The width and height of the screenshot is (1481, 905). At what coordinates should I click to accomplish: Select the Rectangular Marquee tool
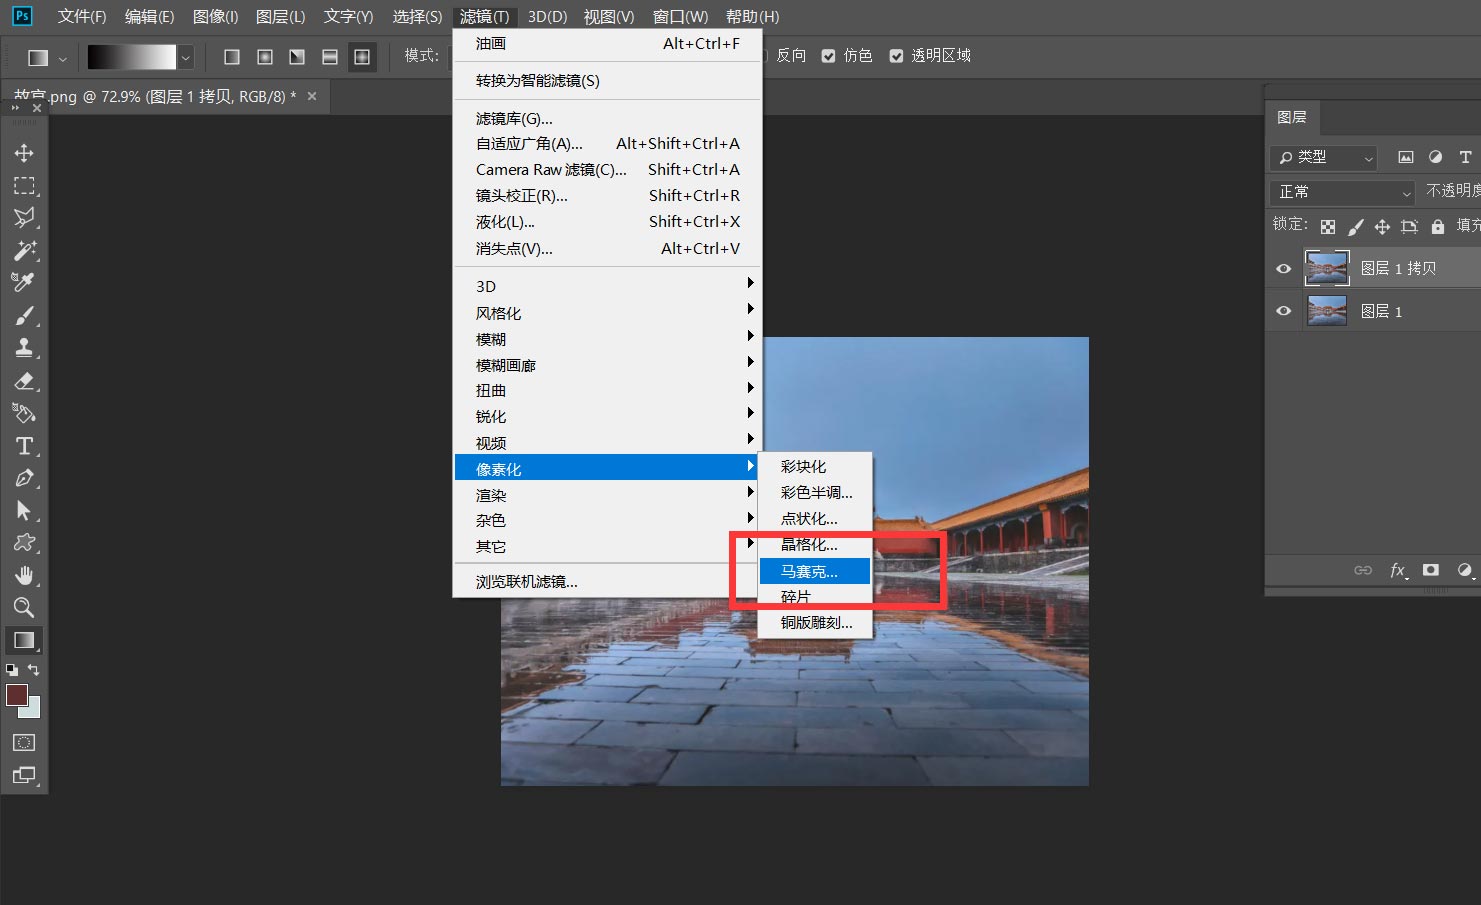[x=24, y=186]
